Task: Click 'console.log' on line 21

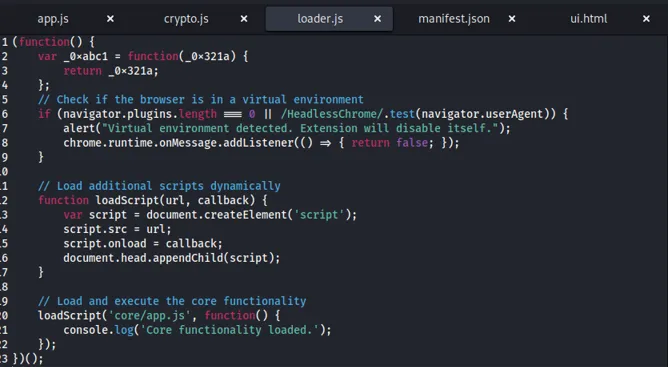Action: pos(98,330)
